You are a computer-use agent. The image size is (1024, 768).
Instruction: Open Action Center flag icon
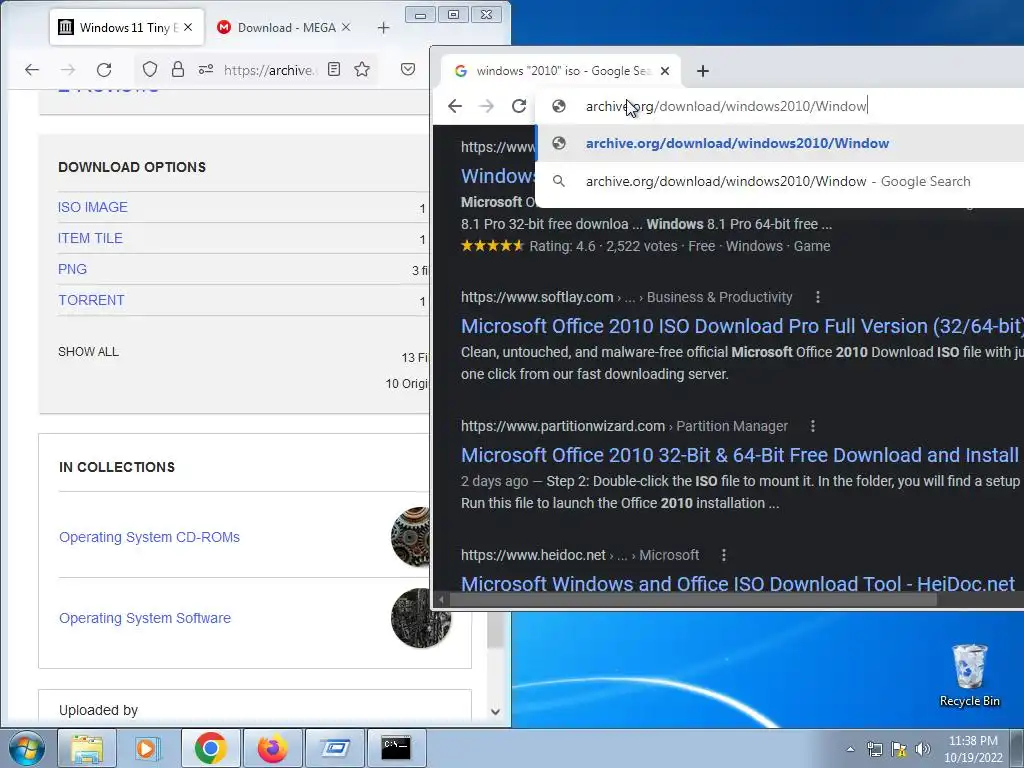pyautogui.click(x=899, y=749)
